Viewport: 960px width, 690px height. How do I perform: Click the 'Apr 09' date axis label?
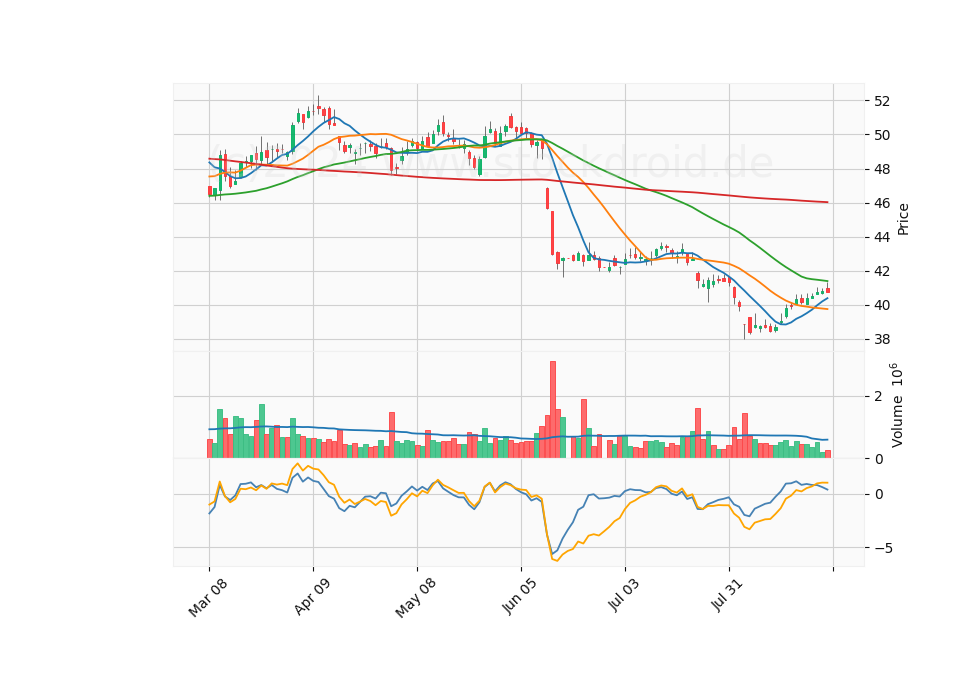[312, 596]
